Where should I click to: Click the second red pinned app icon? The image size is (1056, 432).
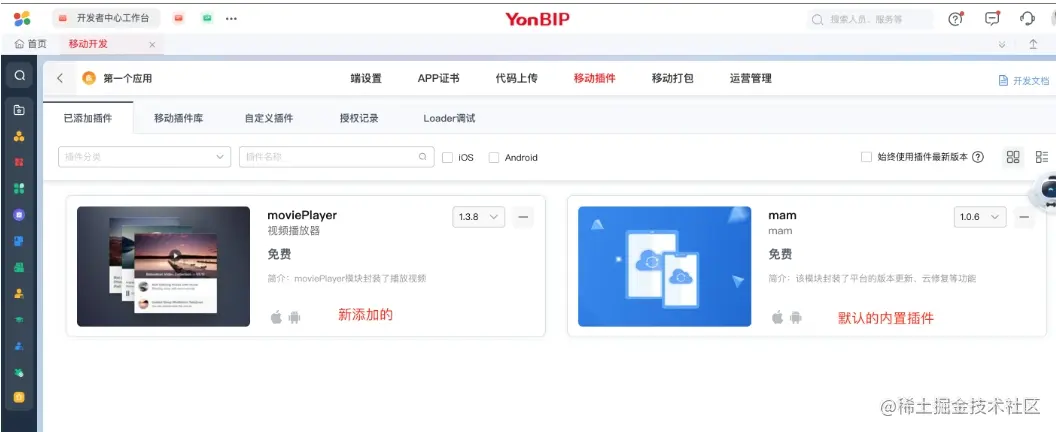178,19
